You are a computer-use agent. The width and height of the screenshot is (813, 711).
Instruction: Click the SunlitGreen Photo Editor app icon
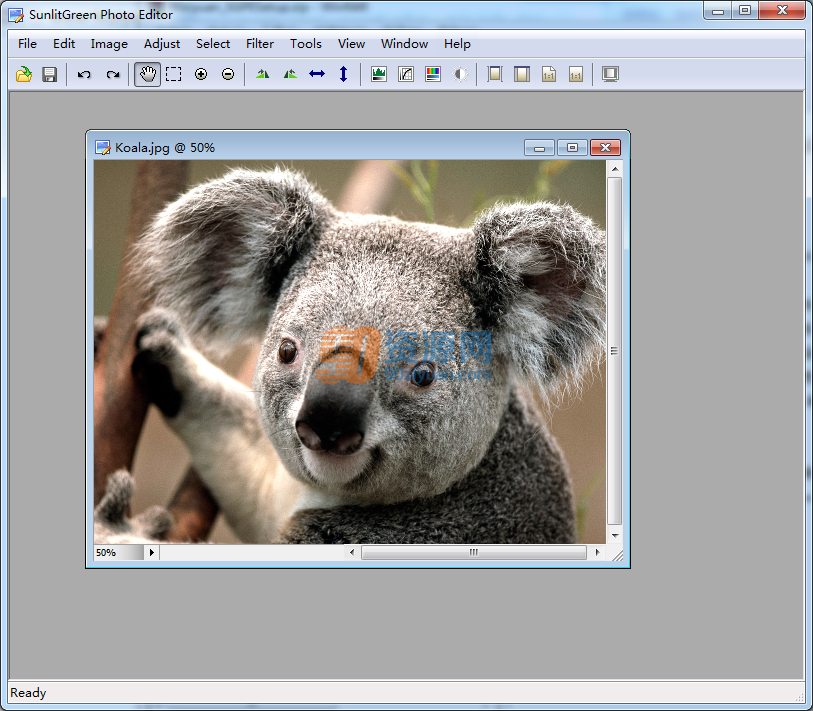click(x=16, y=16)
